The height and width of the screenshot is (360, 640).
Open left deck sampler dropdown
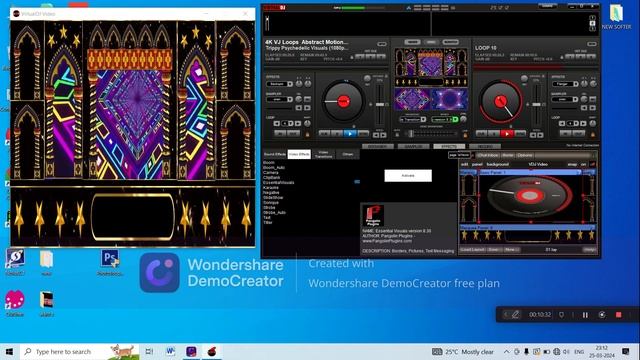[x=290, y=99]
